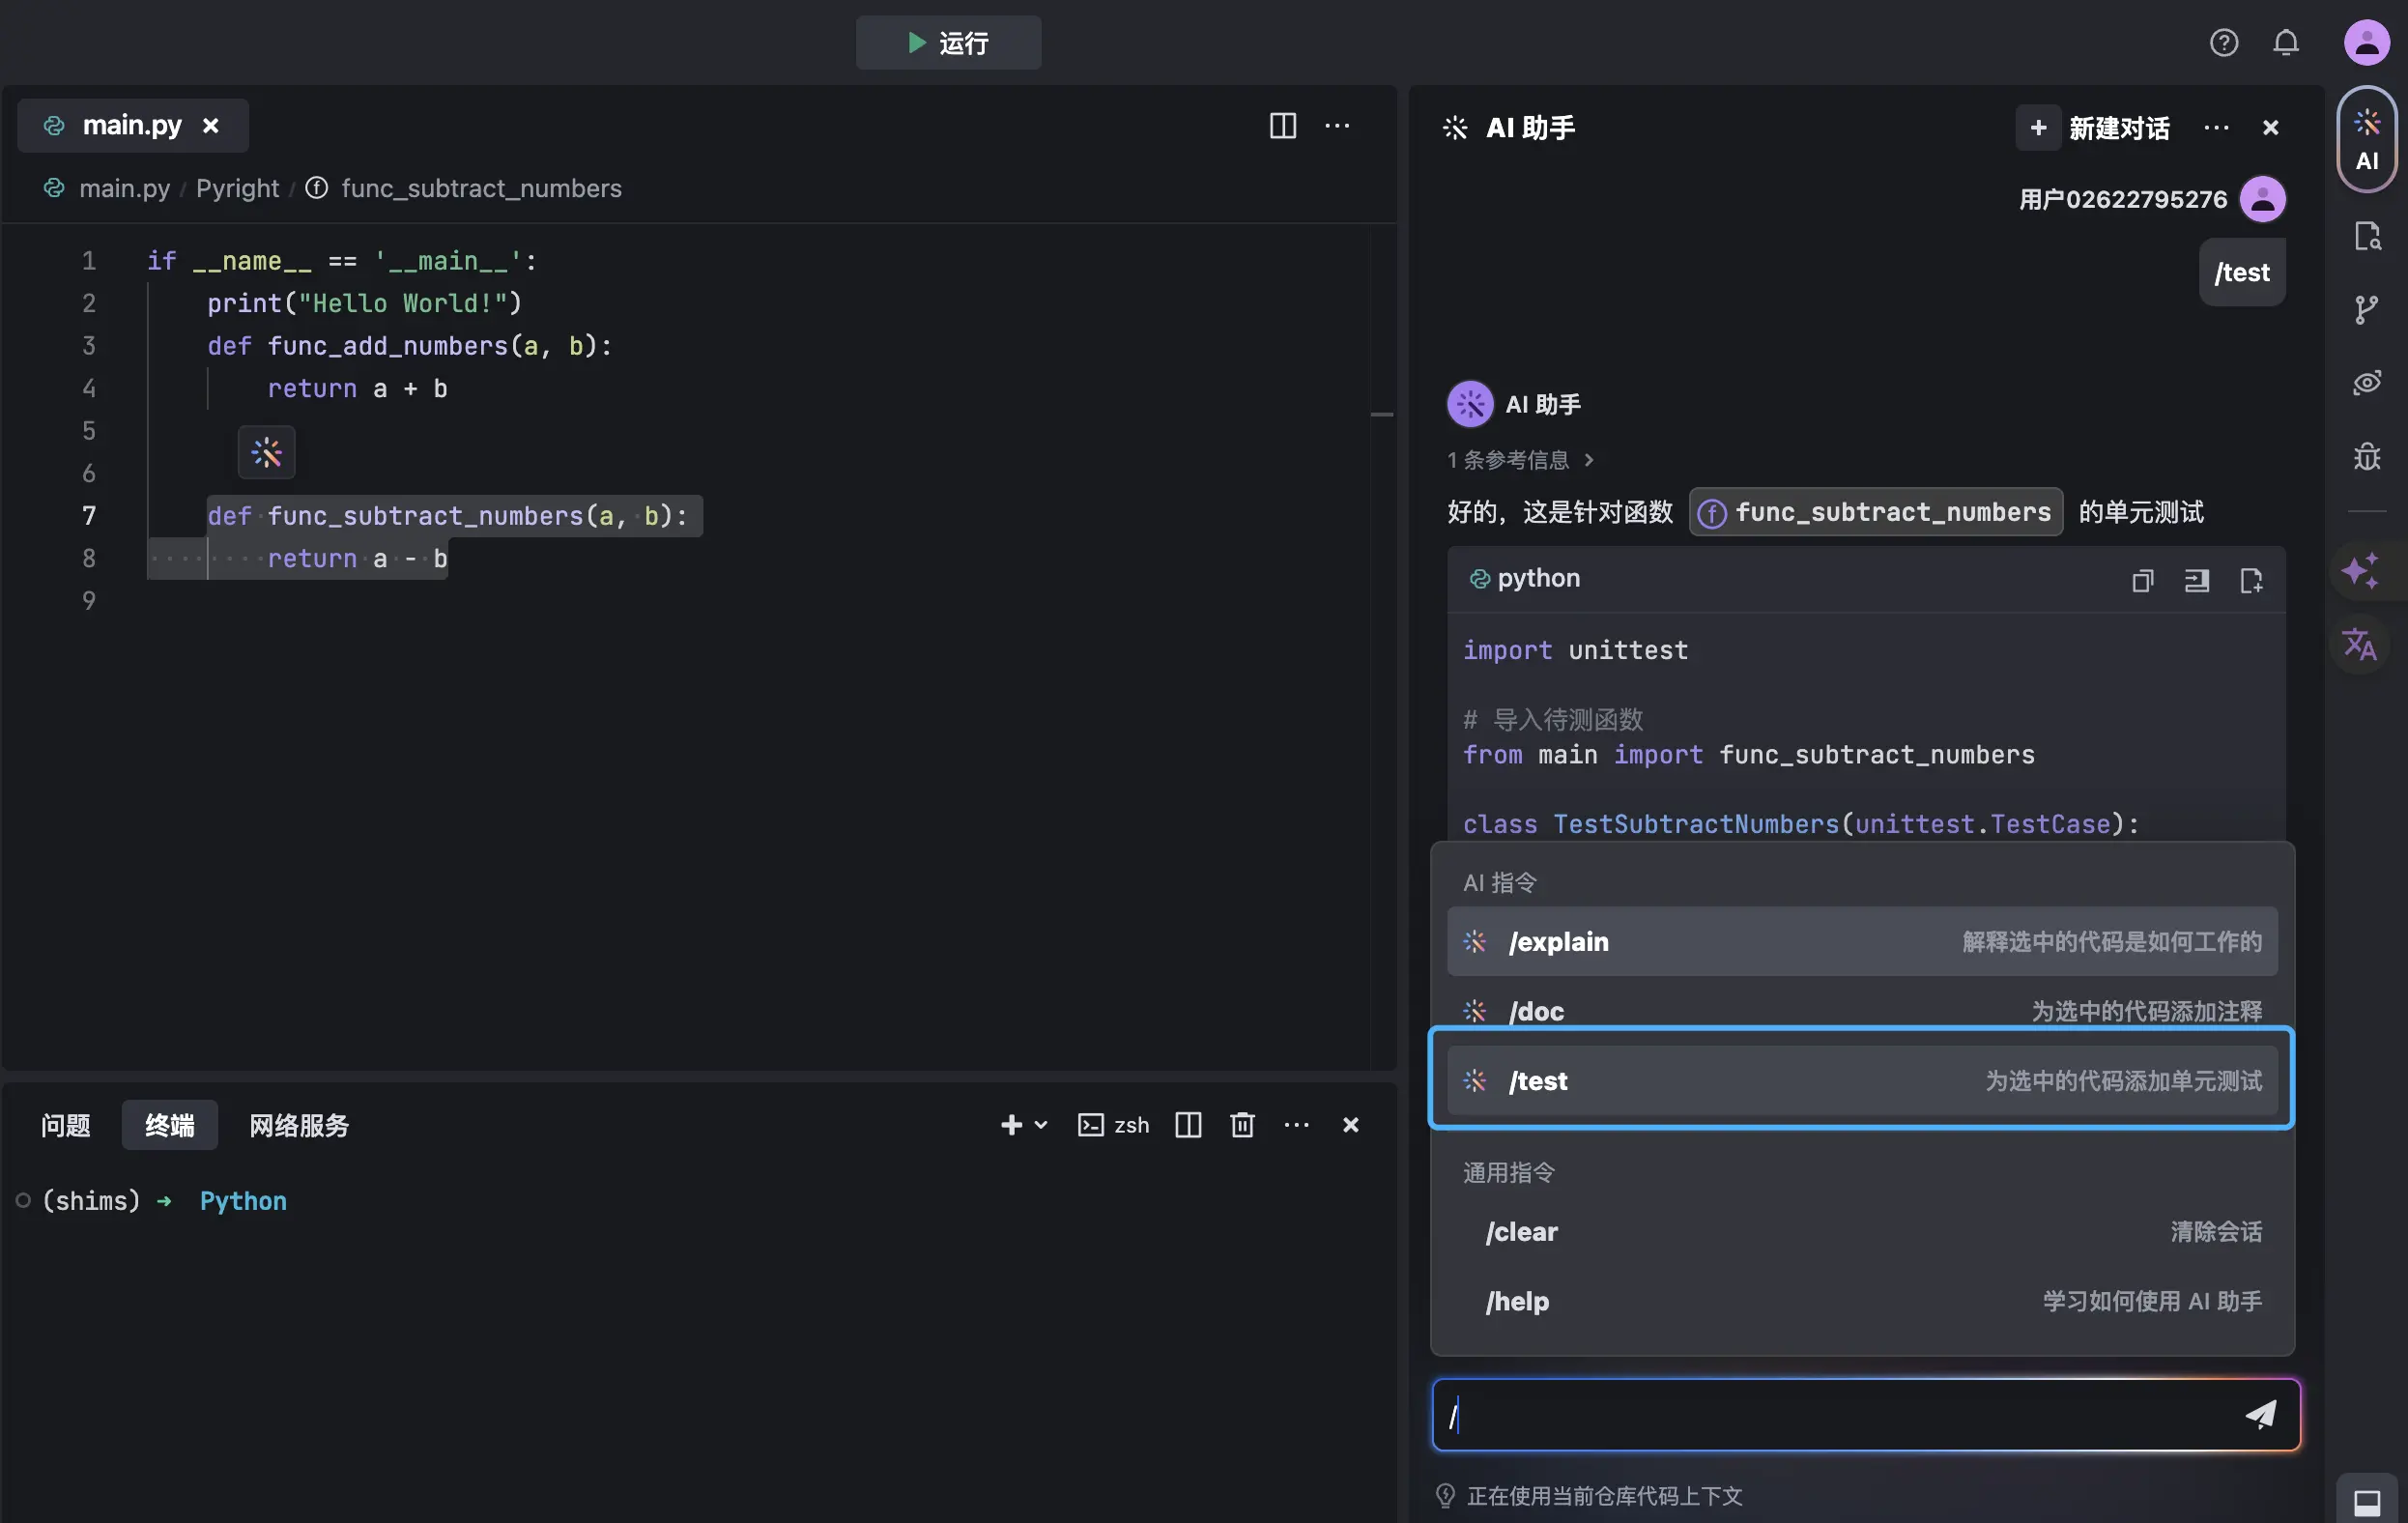Switch to the 网络服务 tab
The image size is (2408, 1523).
299,1125
